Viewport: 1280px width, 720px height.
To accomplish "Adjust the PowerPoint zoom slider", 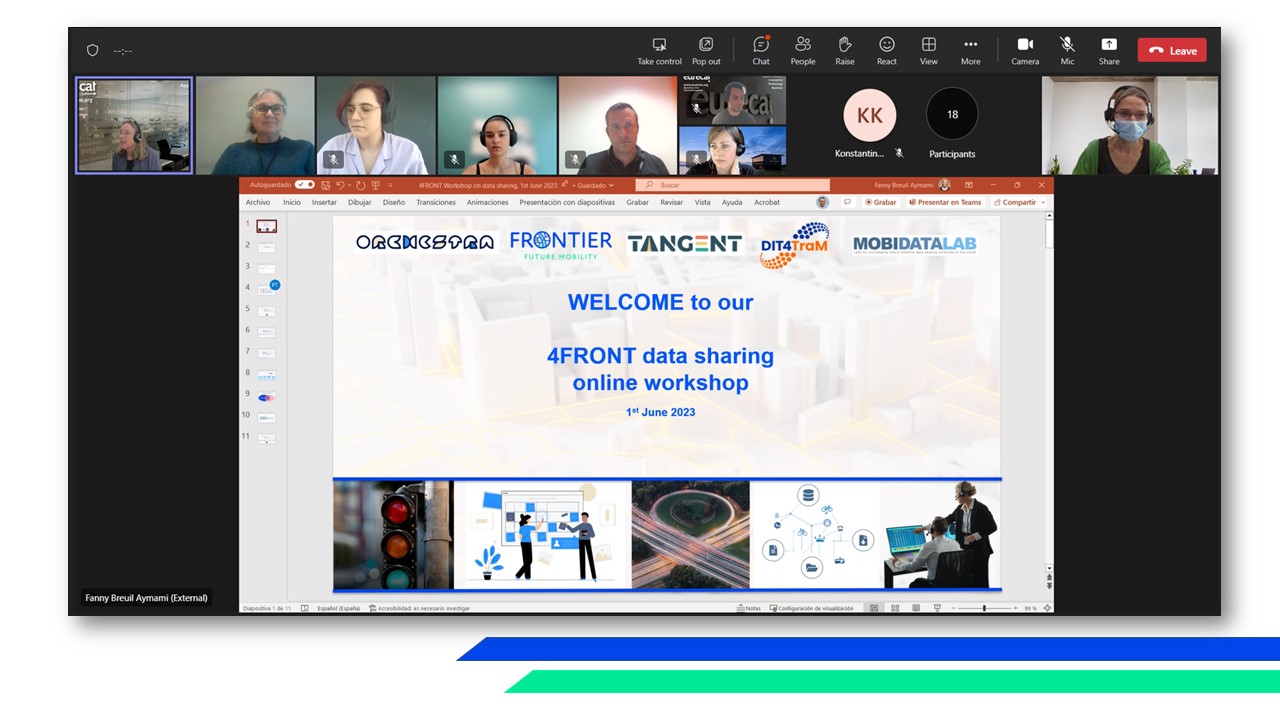I will click(984, 608).
